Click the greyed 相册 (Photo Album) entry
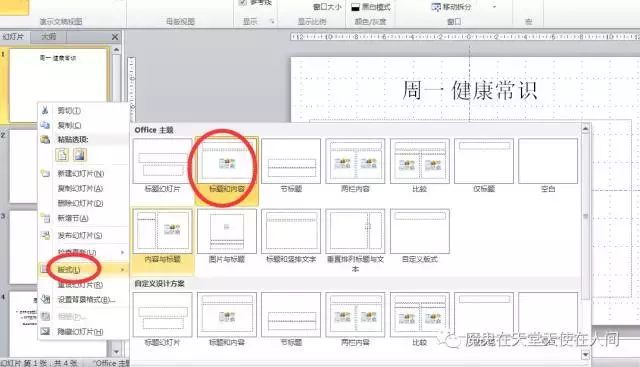This screenshot has width=640, height=367. [x=72, y=316]
